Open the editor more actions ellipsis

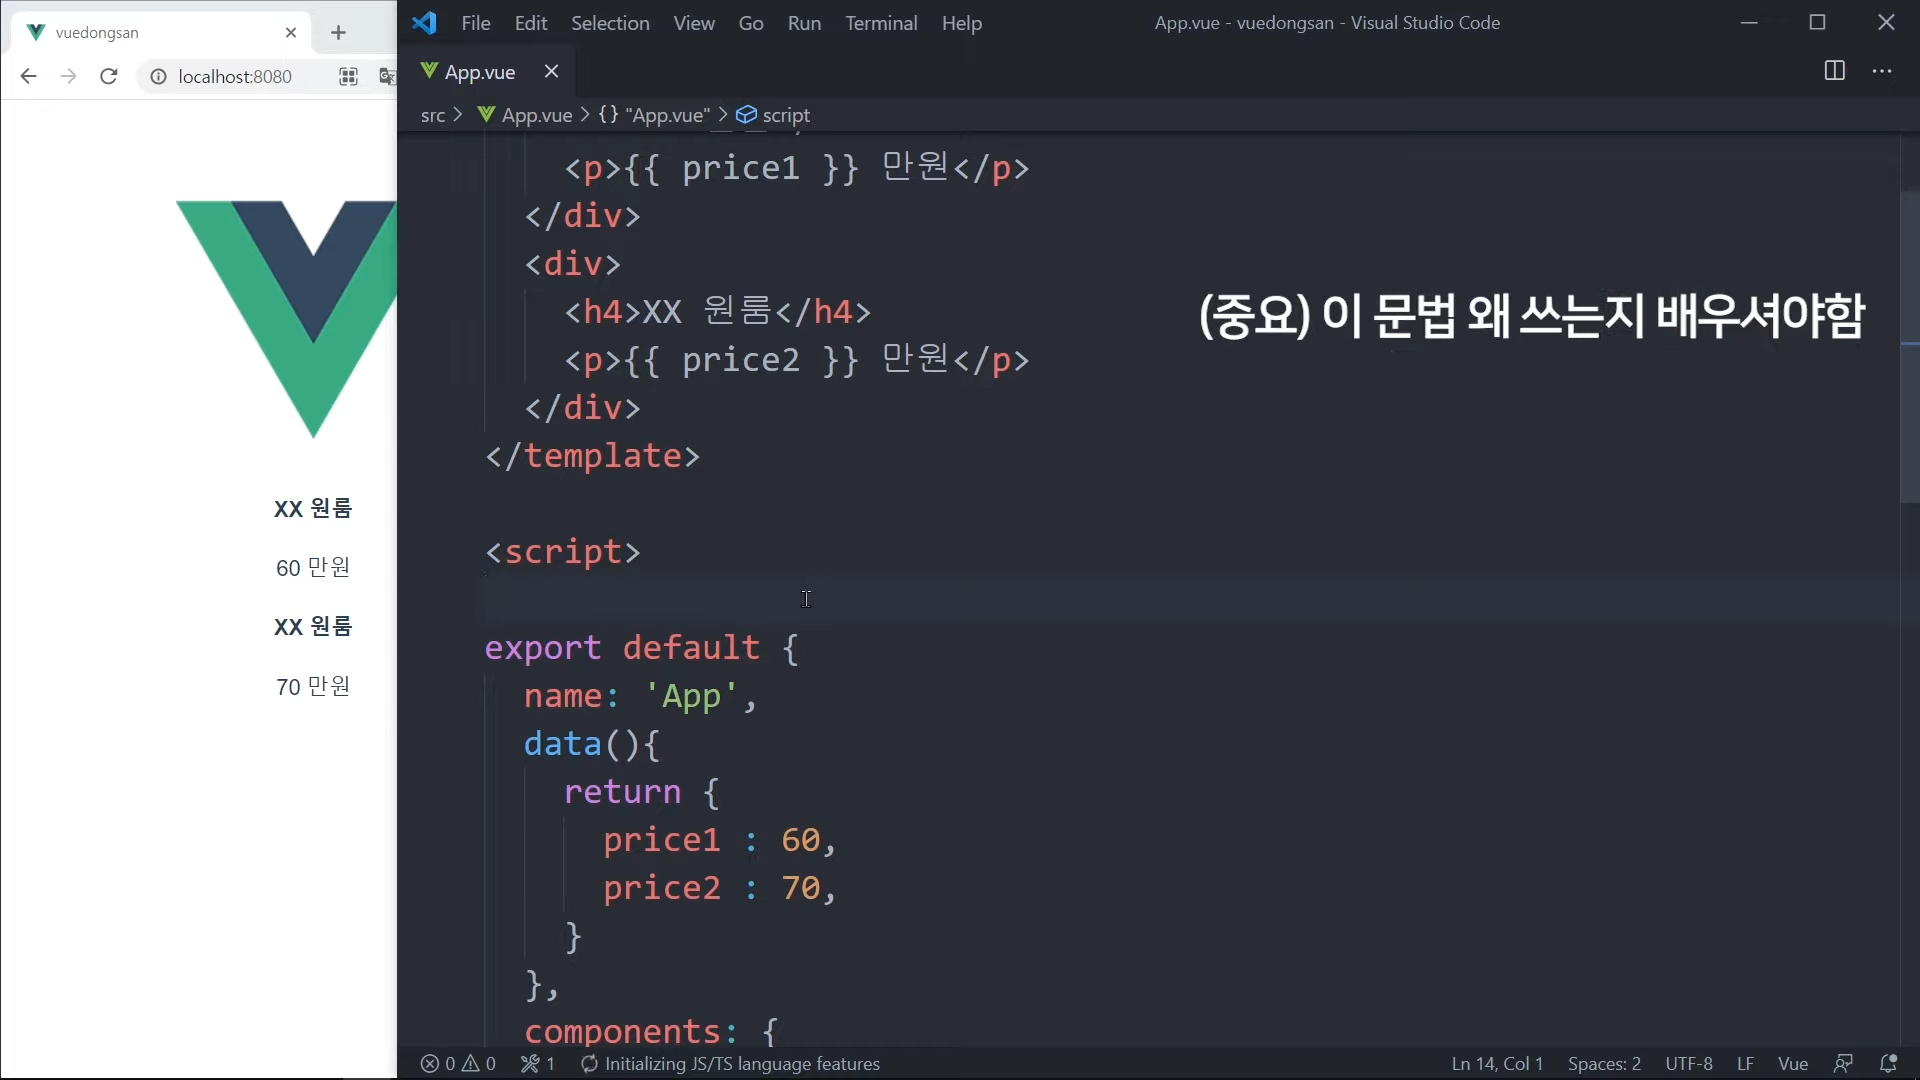click(1882, 71)
